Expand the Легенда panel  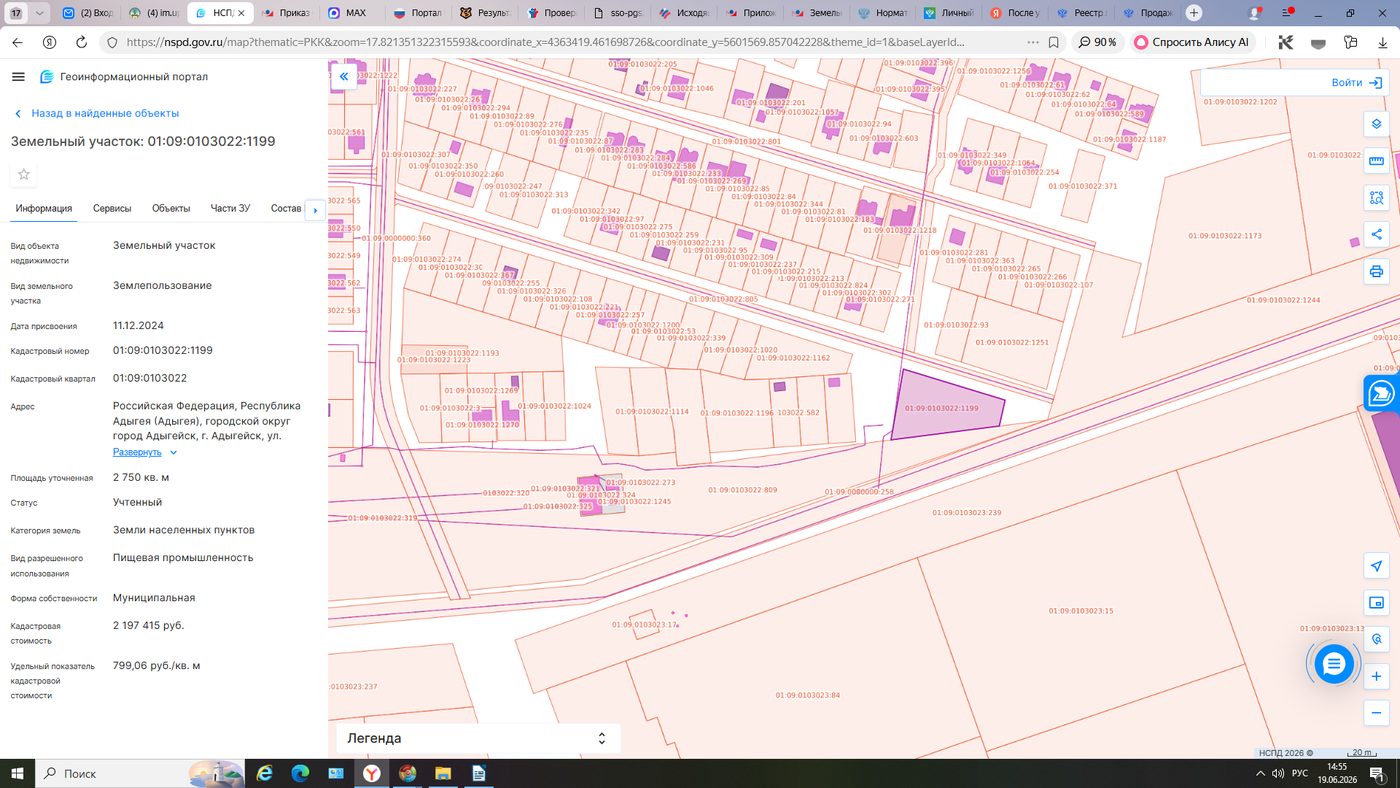tap(478, 738)
